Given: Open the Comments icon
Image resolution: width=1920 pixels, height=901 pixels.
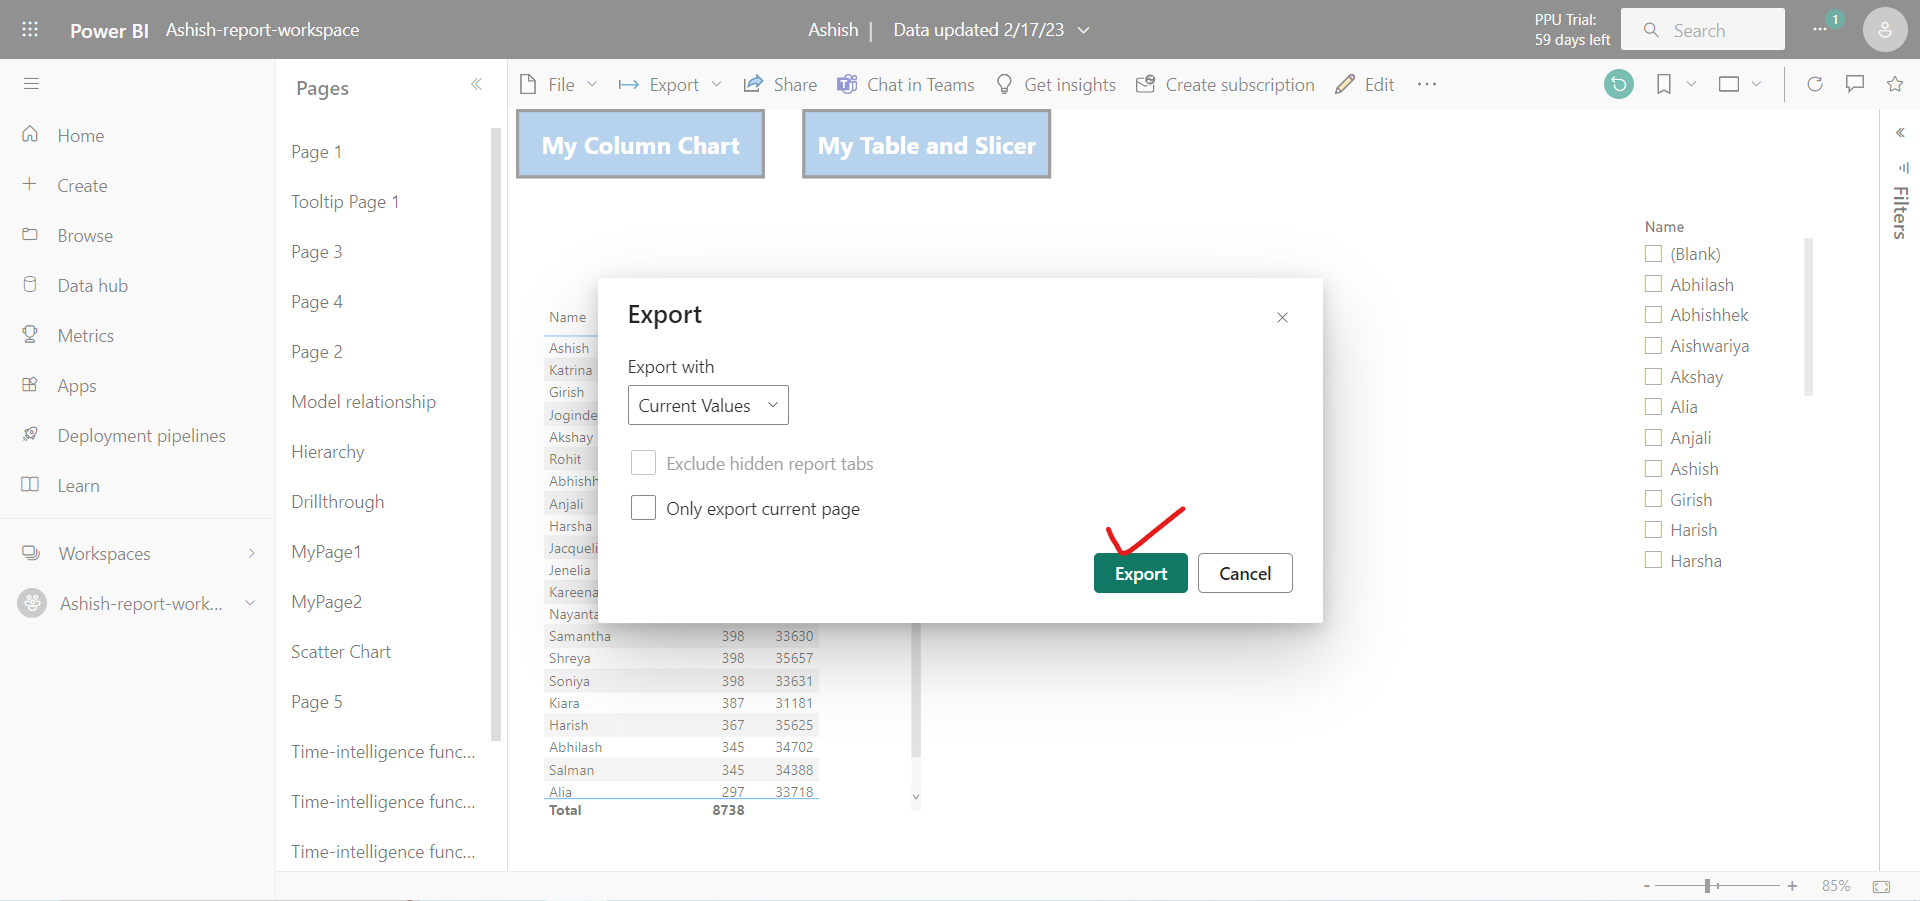Looking at the screenshot, I should coord(1856,84).
